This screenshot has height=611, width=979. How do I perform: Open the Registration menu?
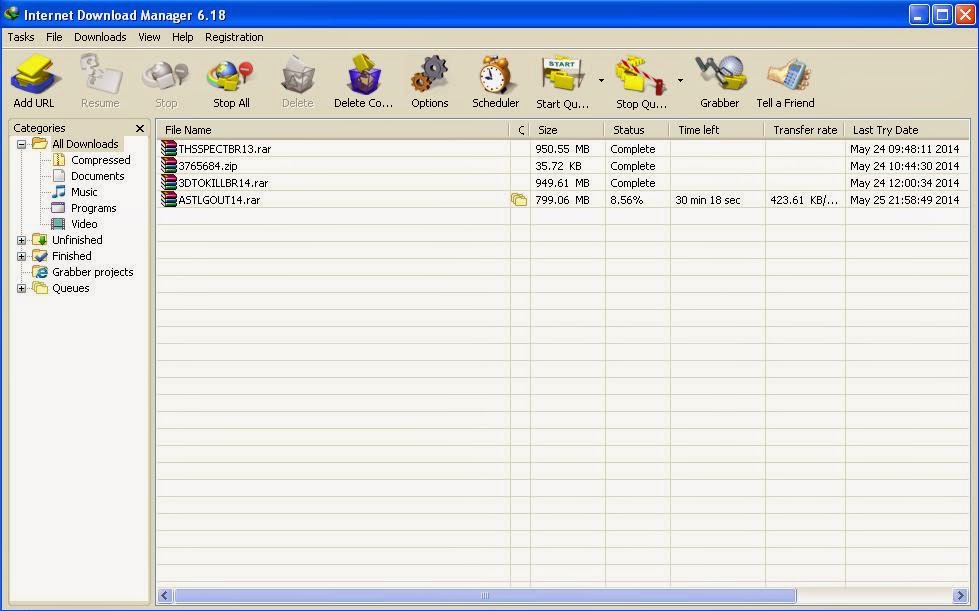[234, 37]
